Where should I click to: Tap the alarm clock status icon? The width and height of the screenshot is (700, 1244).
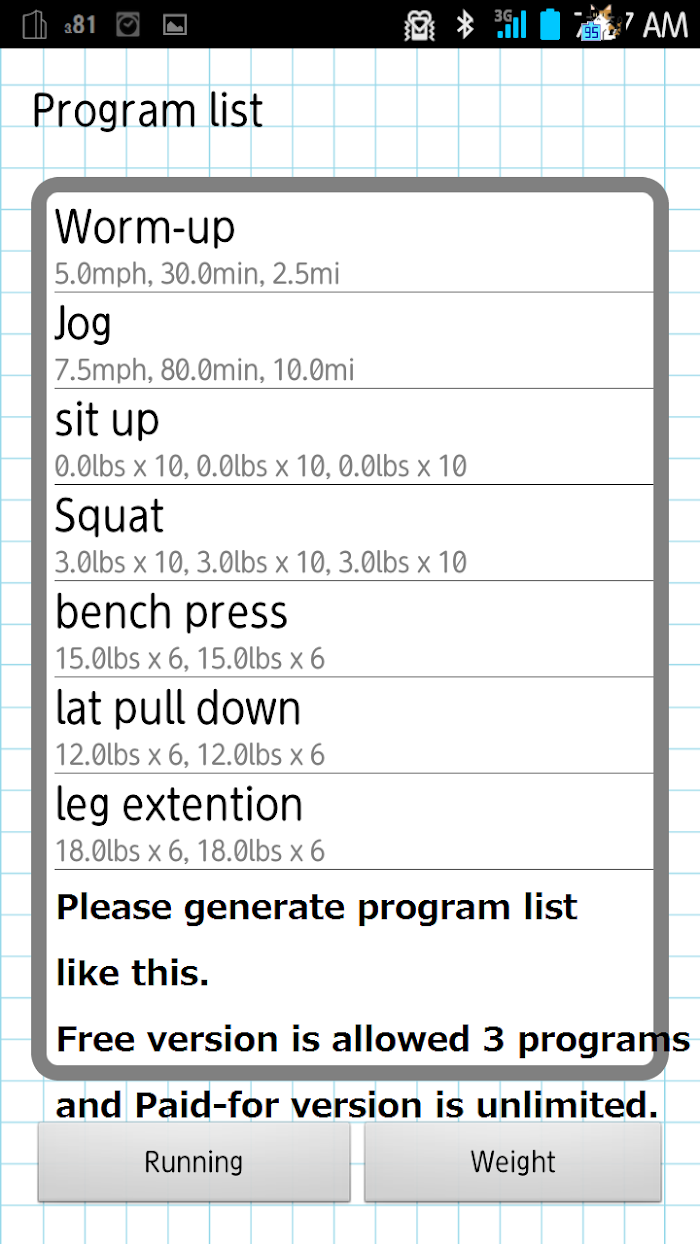(128, 24)
